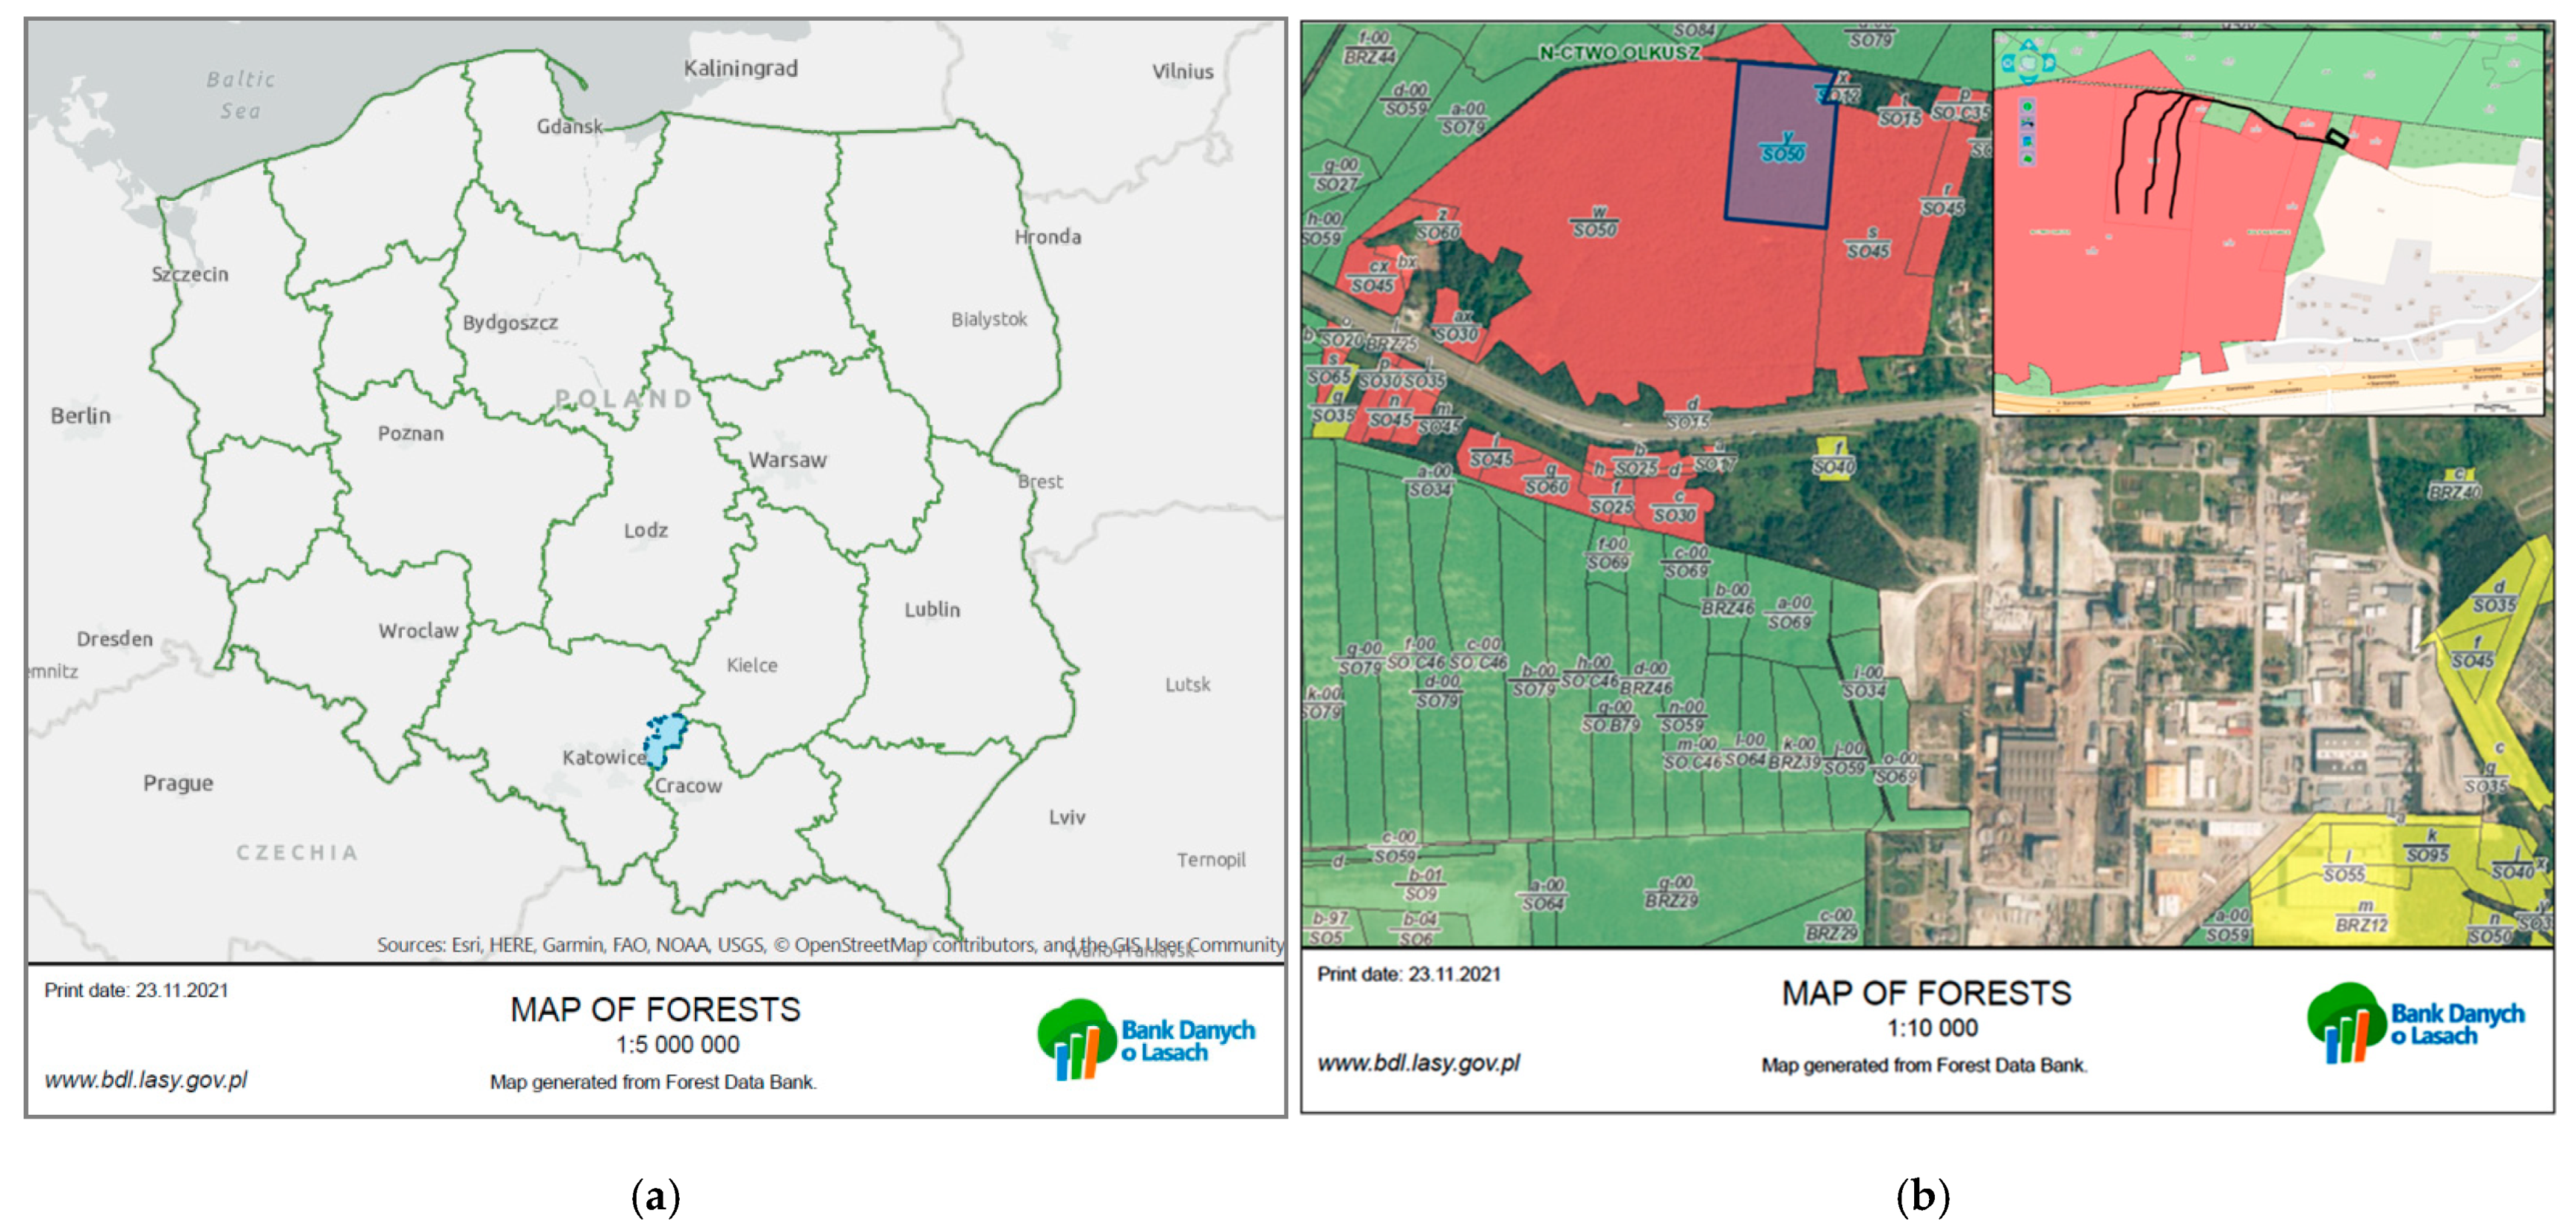Click the zoom out minus control

(x=2029, y=81)
